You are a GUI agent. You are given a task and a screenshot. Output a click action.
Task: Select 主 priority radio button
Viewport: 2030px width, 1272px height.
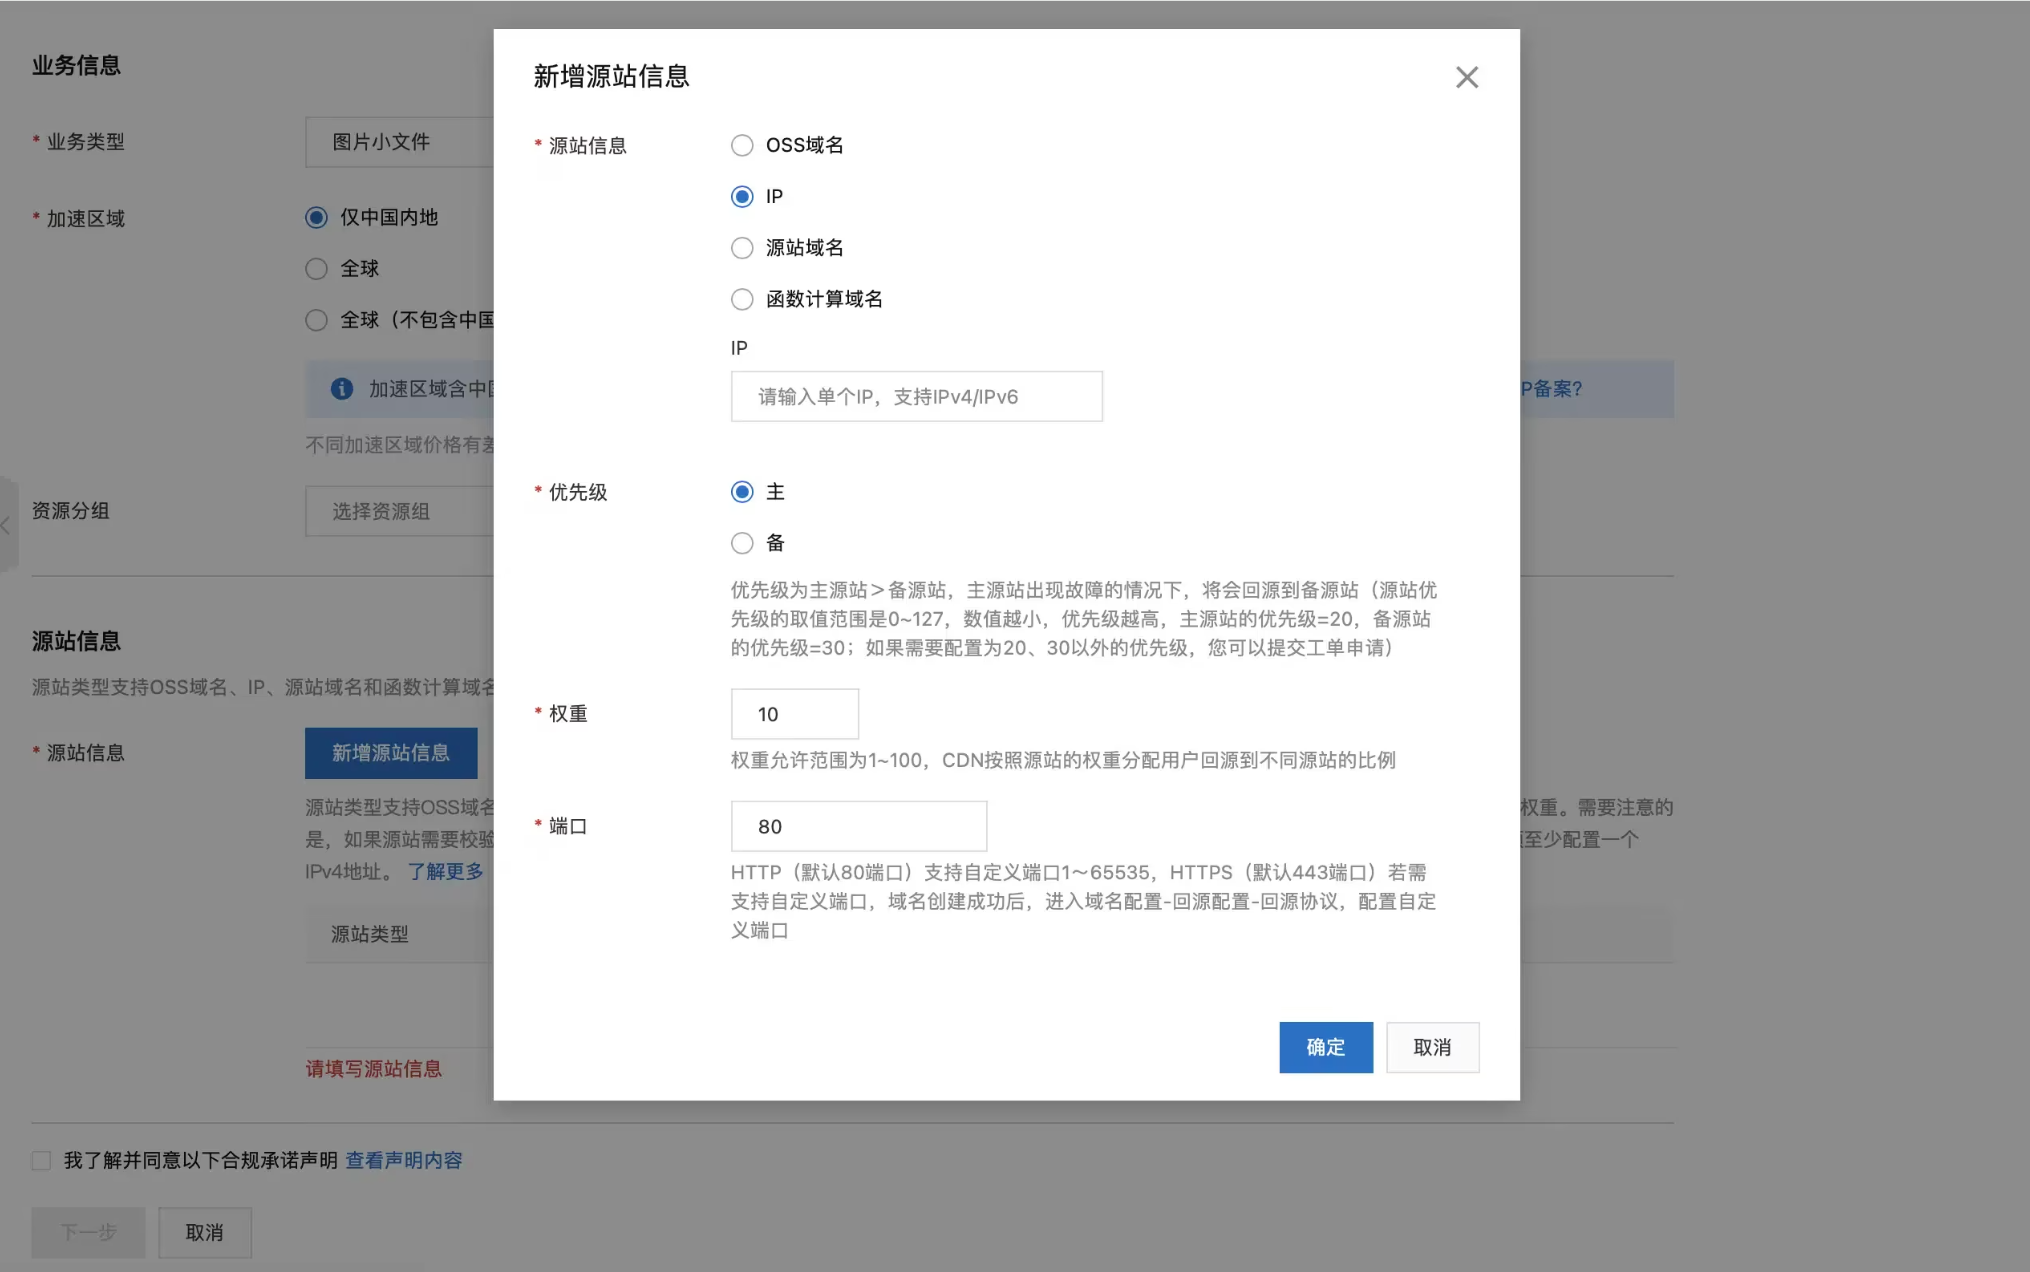[742, 492]
